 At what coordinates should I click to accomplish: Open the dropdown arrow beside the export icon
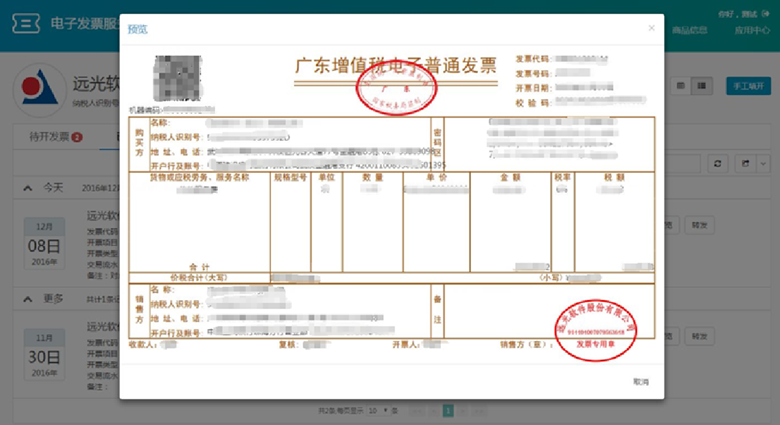(762, 163)
